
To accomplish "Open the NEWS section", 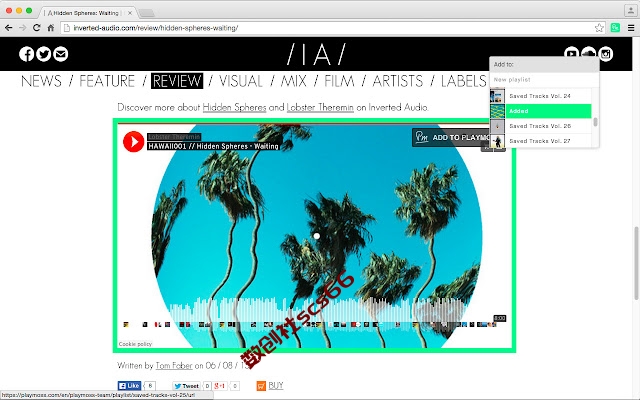I will coord(41,81).
